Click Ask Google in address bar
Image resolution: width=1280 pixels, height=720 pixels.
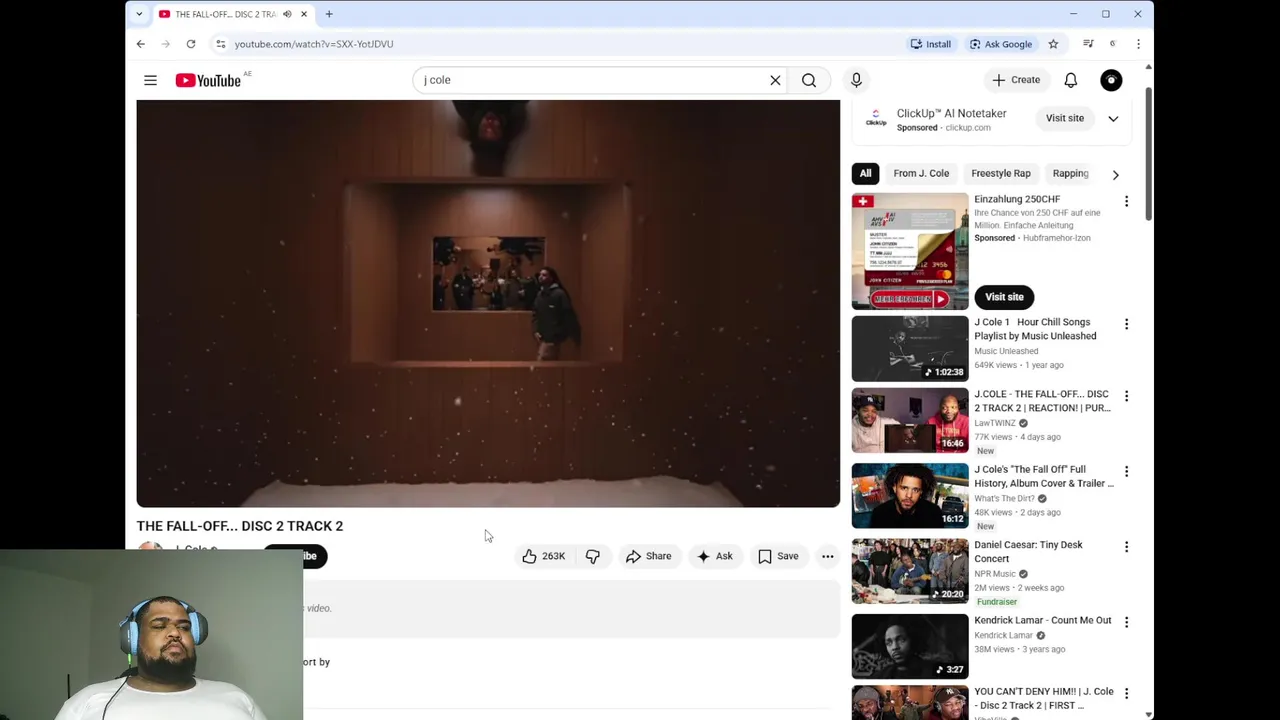click(x=1000, y=44)
